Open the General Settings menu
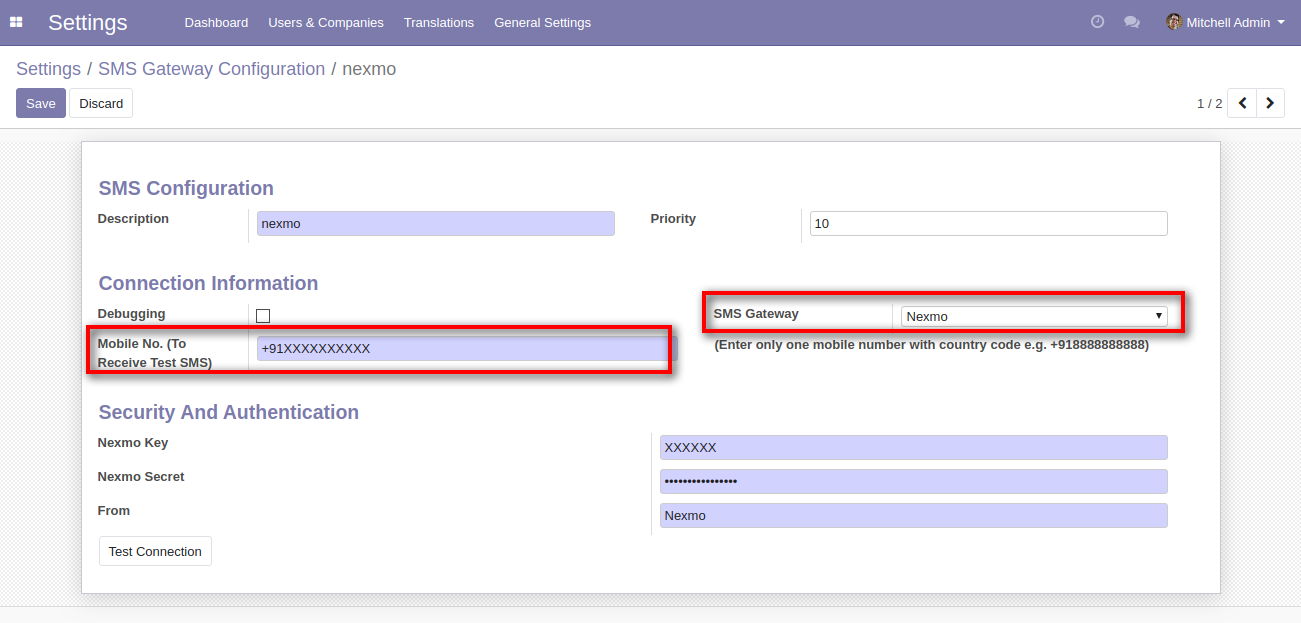The height and width of the screenshot is (623, 1301). (542, 22)
